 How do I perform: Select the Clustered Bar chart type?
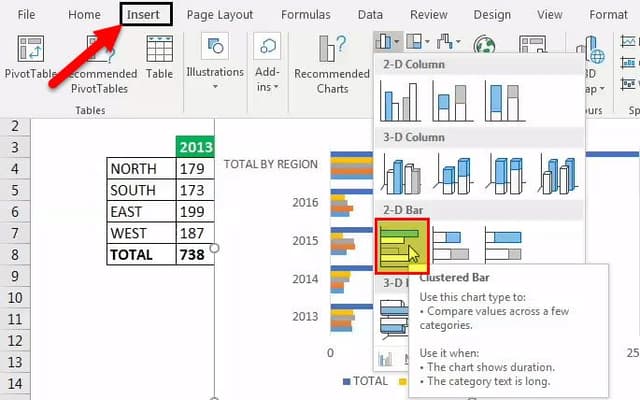click(x=401, y=245)
